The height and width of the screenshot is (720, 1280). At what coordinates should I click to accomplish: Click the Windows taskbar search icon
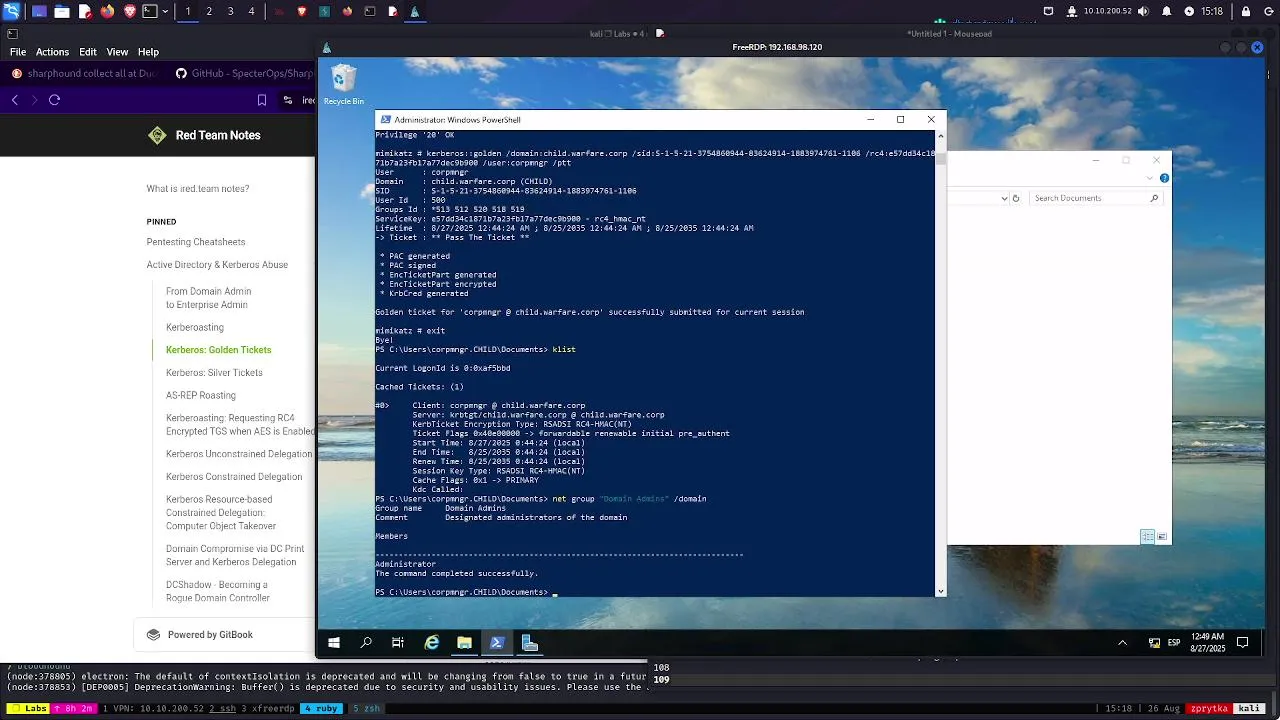(366, 643)
